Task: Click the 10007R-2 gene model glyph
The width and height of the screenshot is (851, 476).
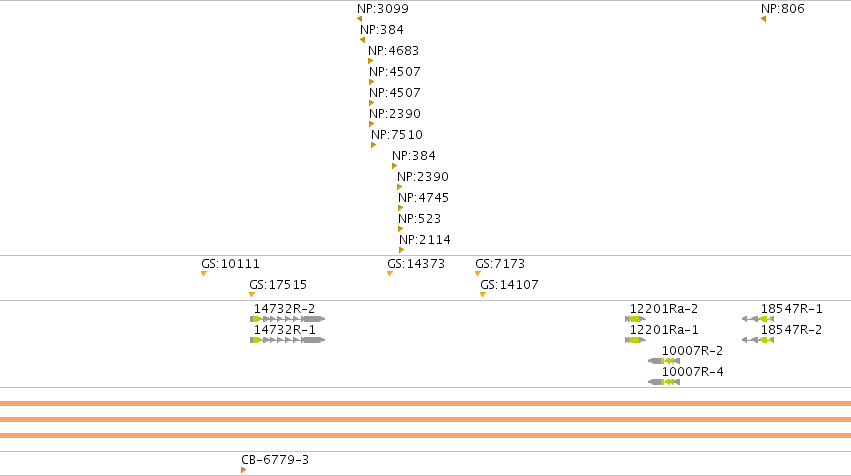Action: click(664, 361)
